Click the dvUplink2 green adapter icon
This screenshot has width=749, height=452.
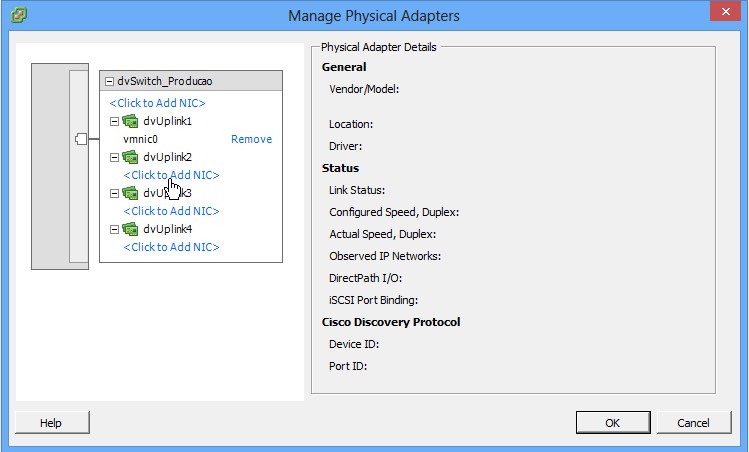click(130, 157)
